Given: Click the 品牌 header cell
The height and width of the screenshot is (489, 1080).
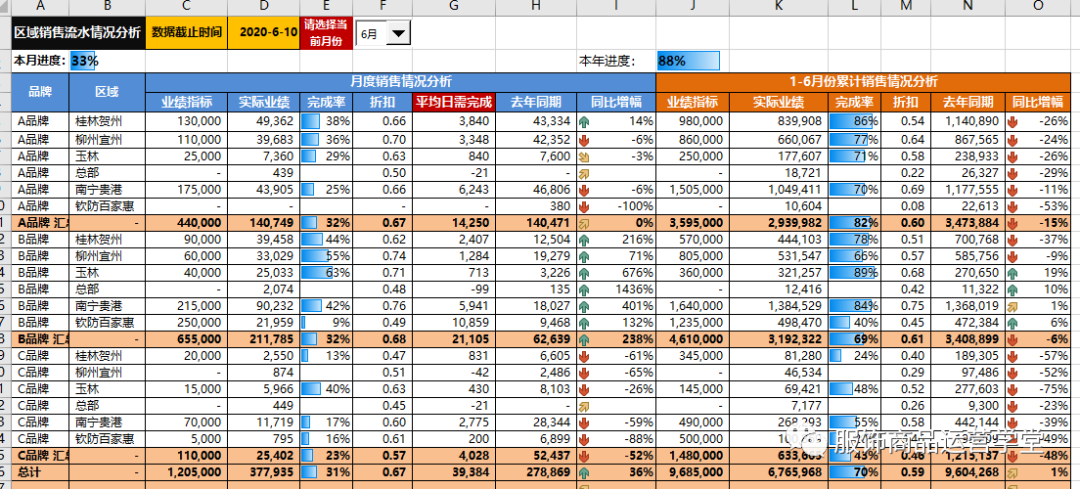Looking at the screenshot, I should coord(40,92).
